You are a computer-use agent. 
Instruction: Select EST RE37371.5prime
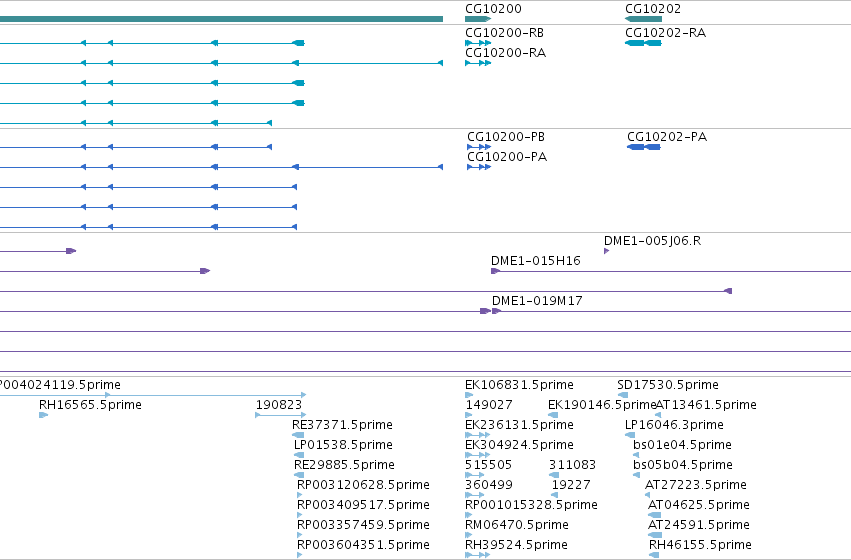coord(342,425)
